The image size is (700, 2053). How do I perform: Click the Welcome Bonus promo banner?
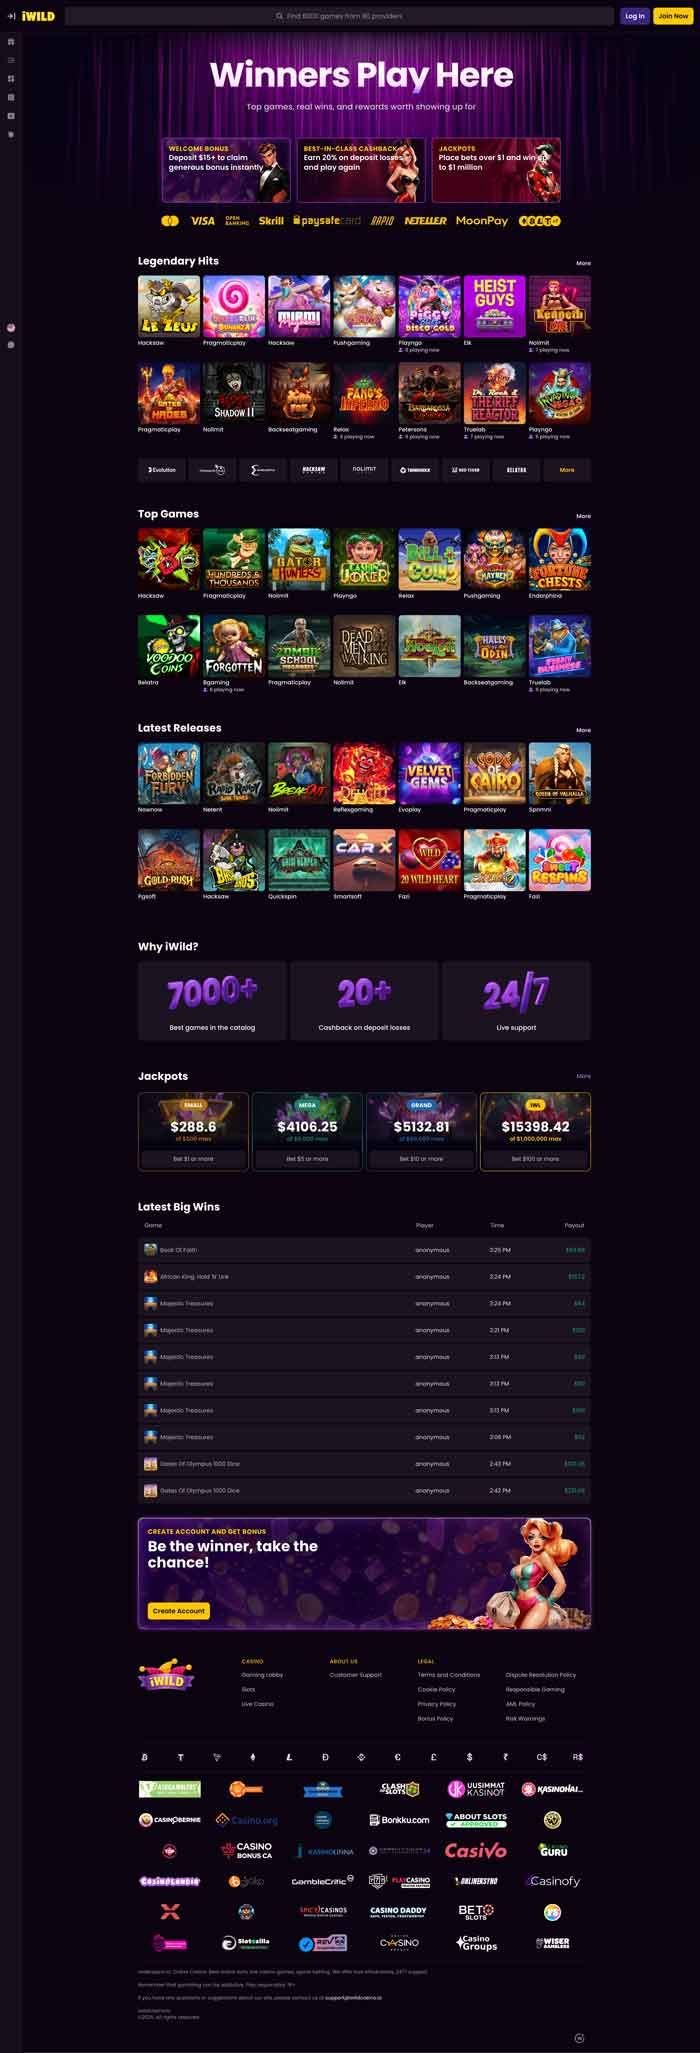point(226,170)
